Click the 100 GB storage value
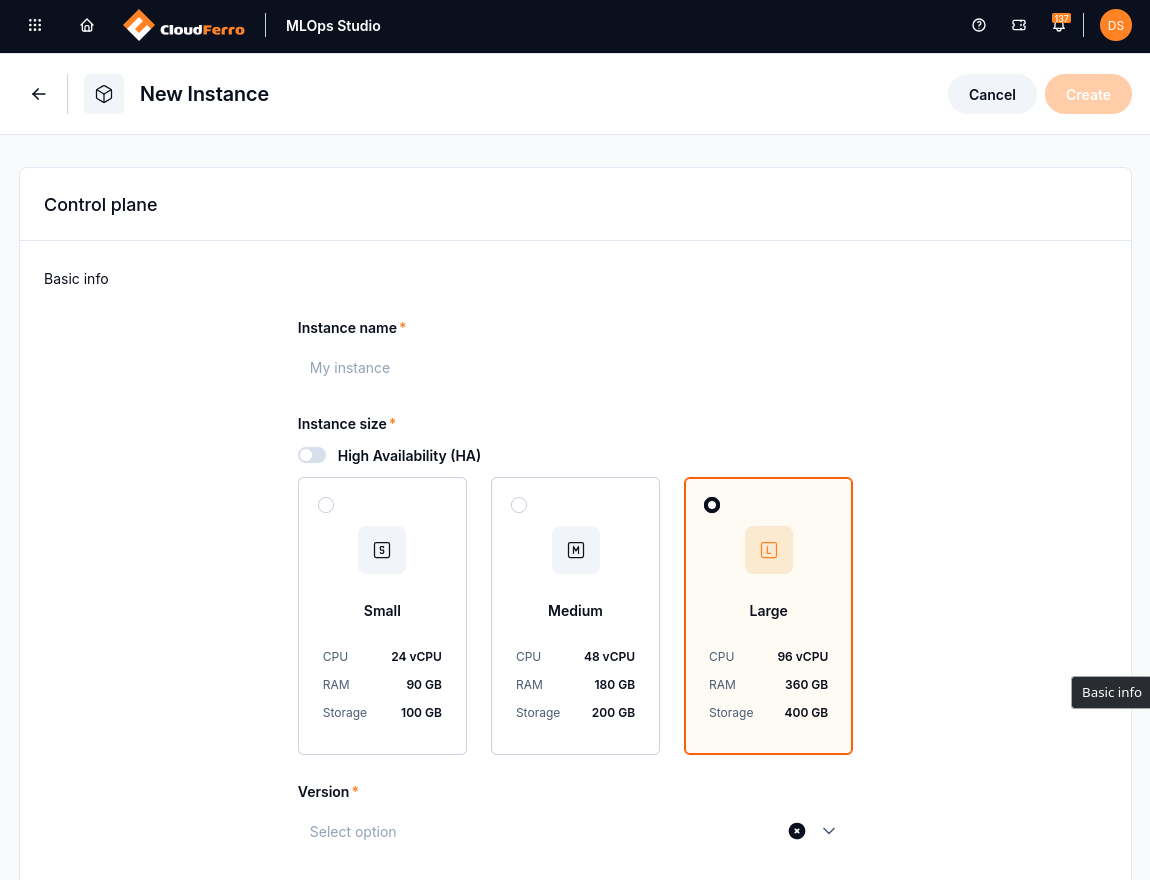This screenshot has width=1150, height=880. (421, 712)
